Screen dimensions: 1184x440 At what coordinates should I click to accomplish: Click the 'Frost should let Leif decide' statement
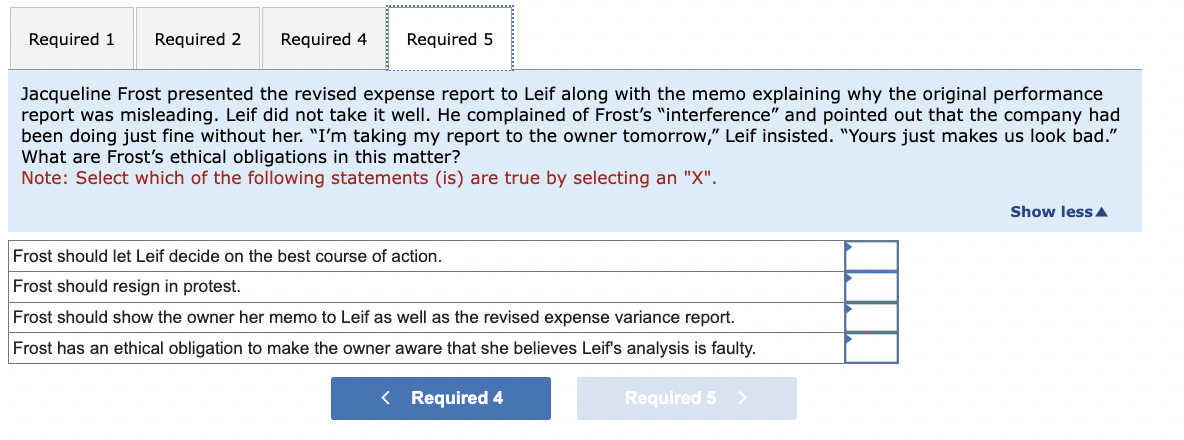227,257
